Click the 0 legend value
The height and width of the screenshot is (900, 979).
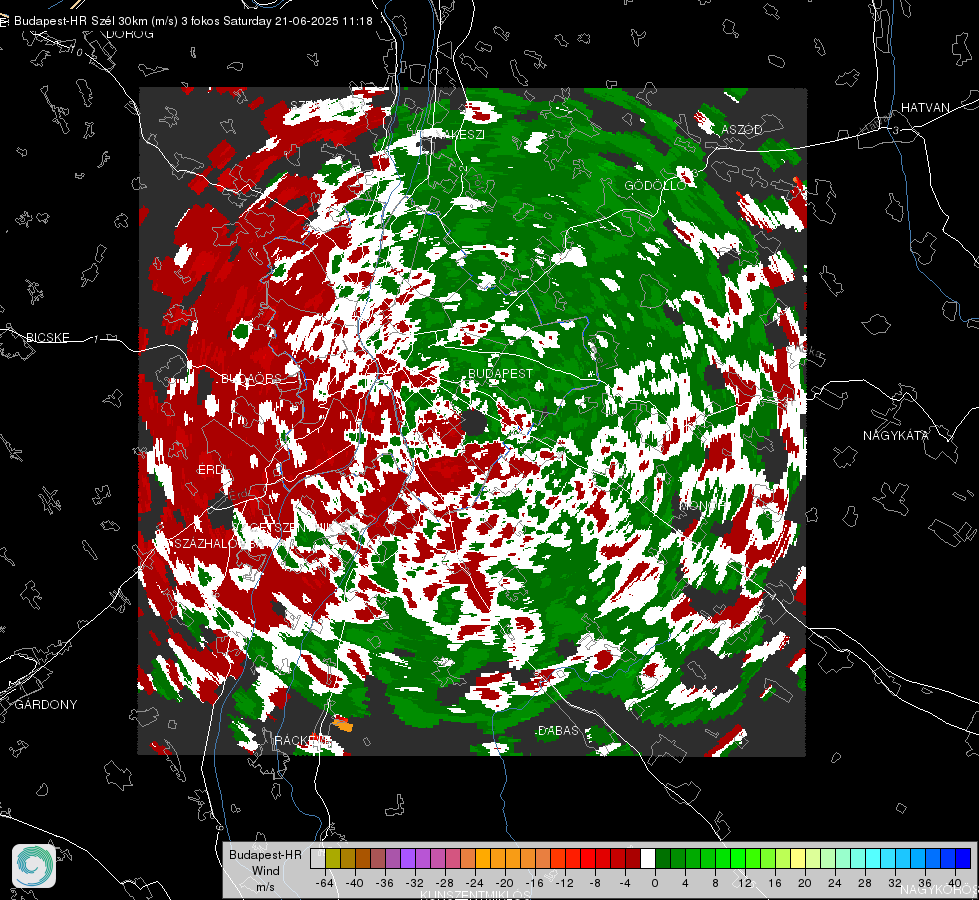[654, 883]
